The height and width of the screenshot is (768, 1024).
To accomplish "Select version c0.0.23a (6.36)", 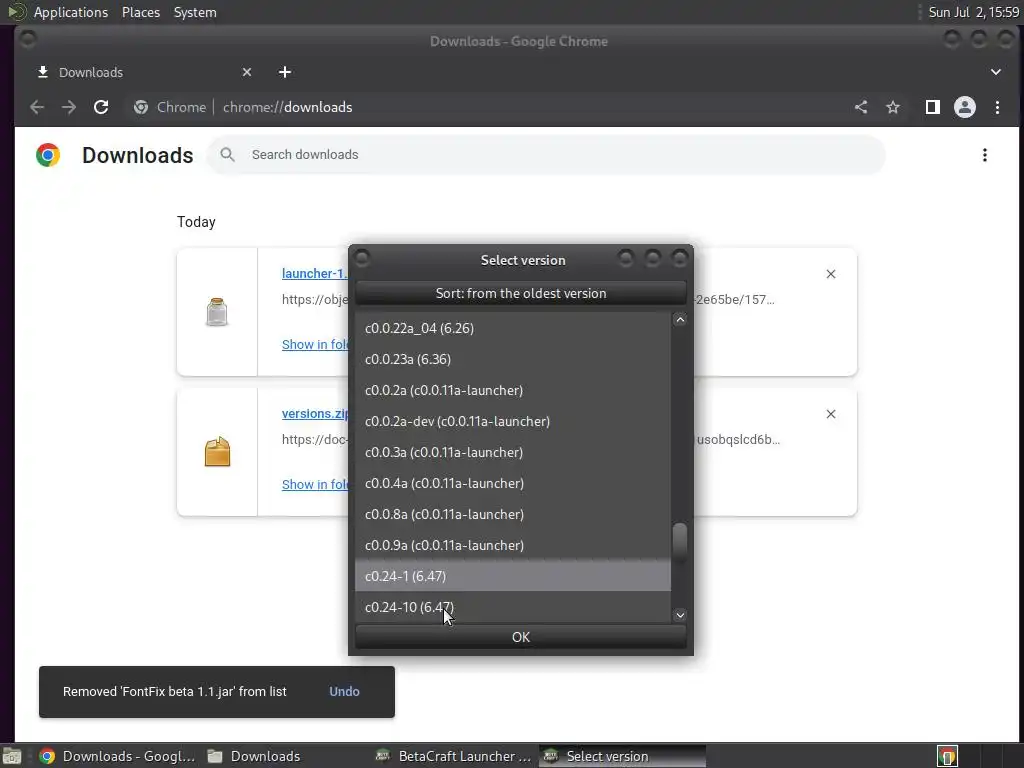I will pyautogui.click(x=513, y=359).
